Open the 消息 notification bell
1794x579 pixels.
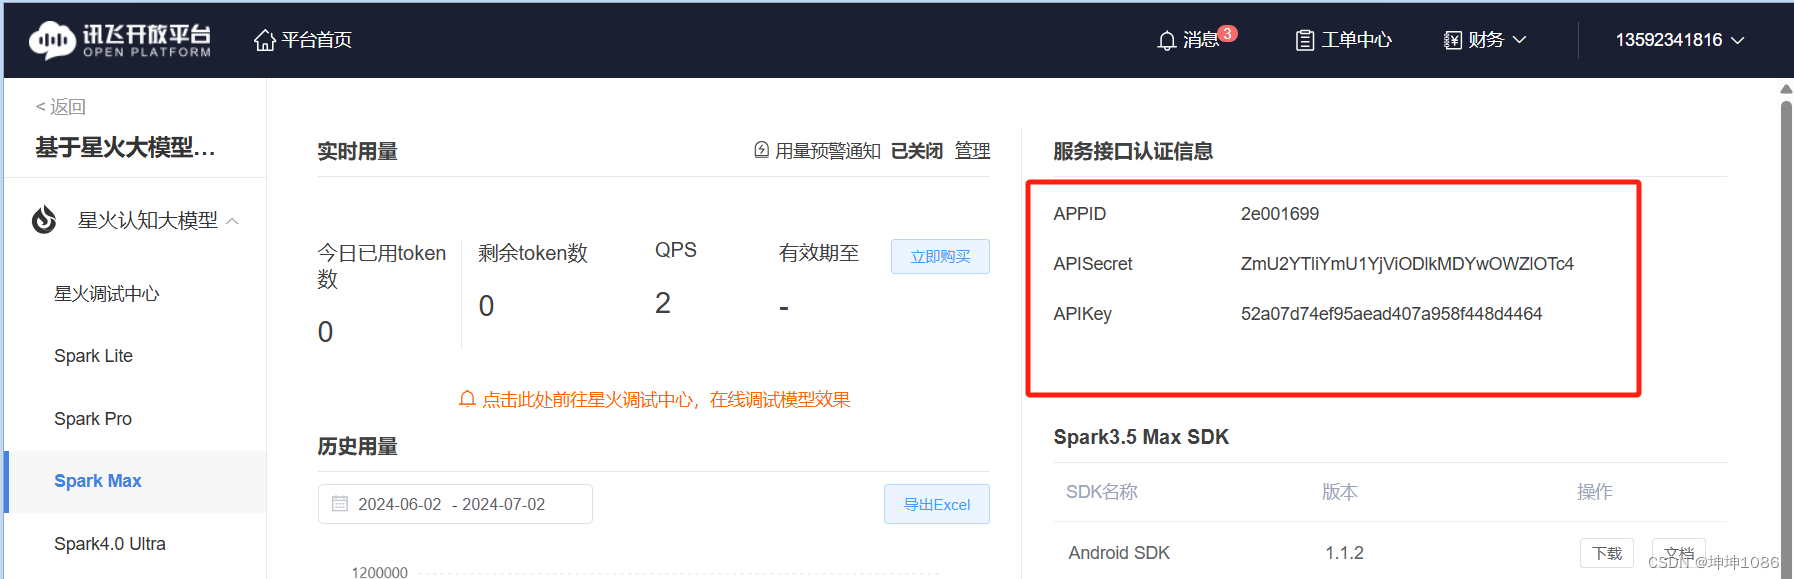(1166, 41)
